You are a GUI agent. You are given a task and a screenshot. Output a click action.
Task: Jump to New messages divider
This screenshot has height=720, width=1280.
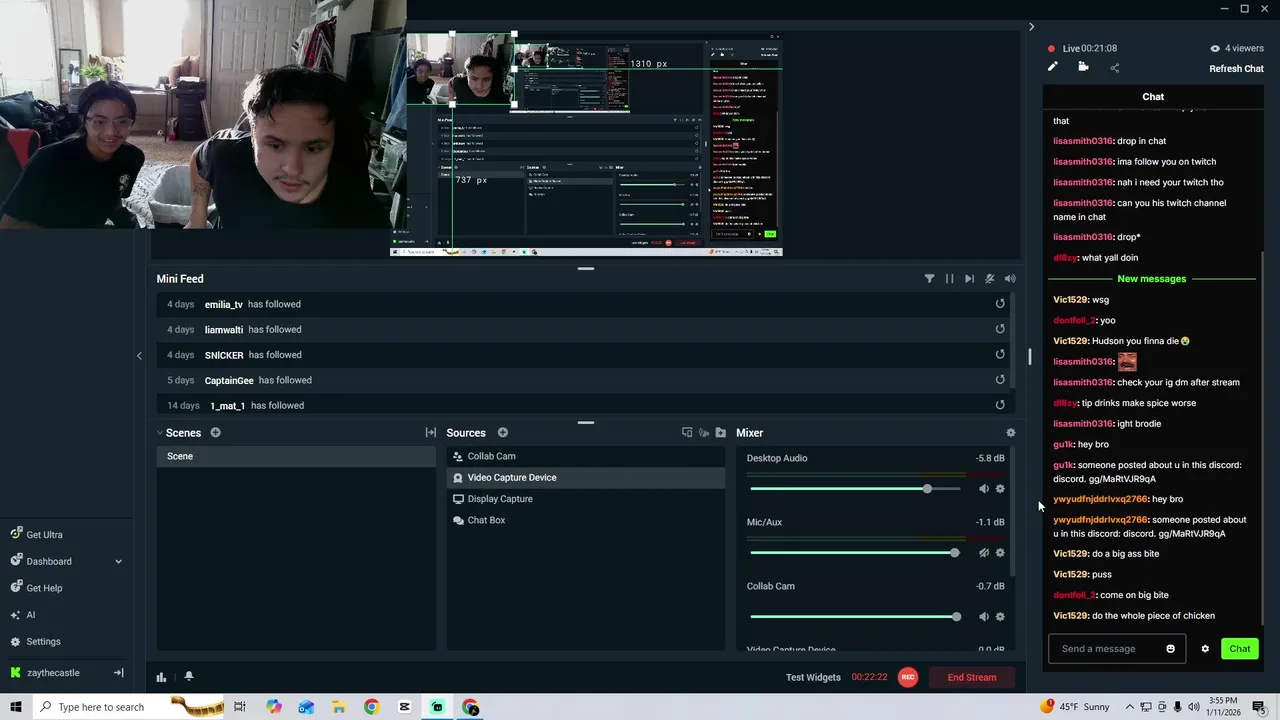(1152, 279)
